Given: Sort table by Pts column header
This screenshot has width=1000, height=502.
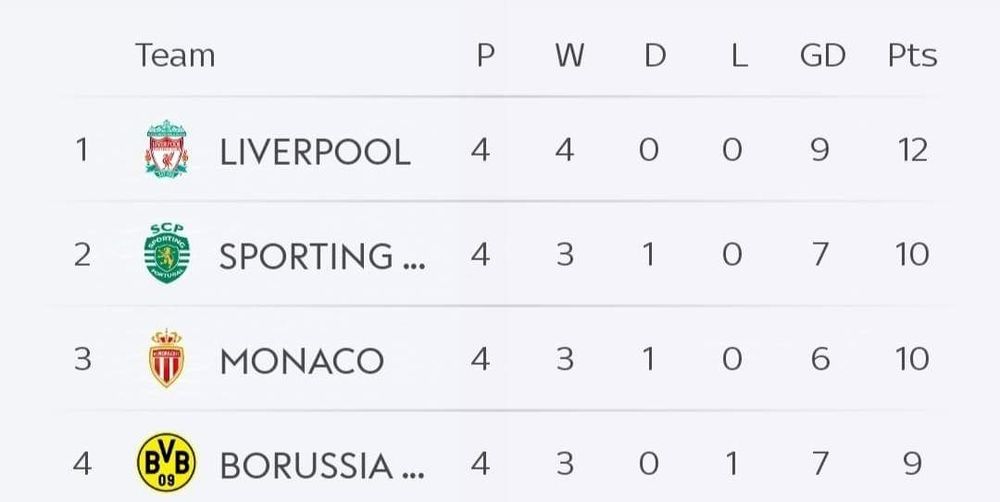Looking at the screenshot, I should pos(912,55).
